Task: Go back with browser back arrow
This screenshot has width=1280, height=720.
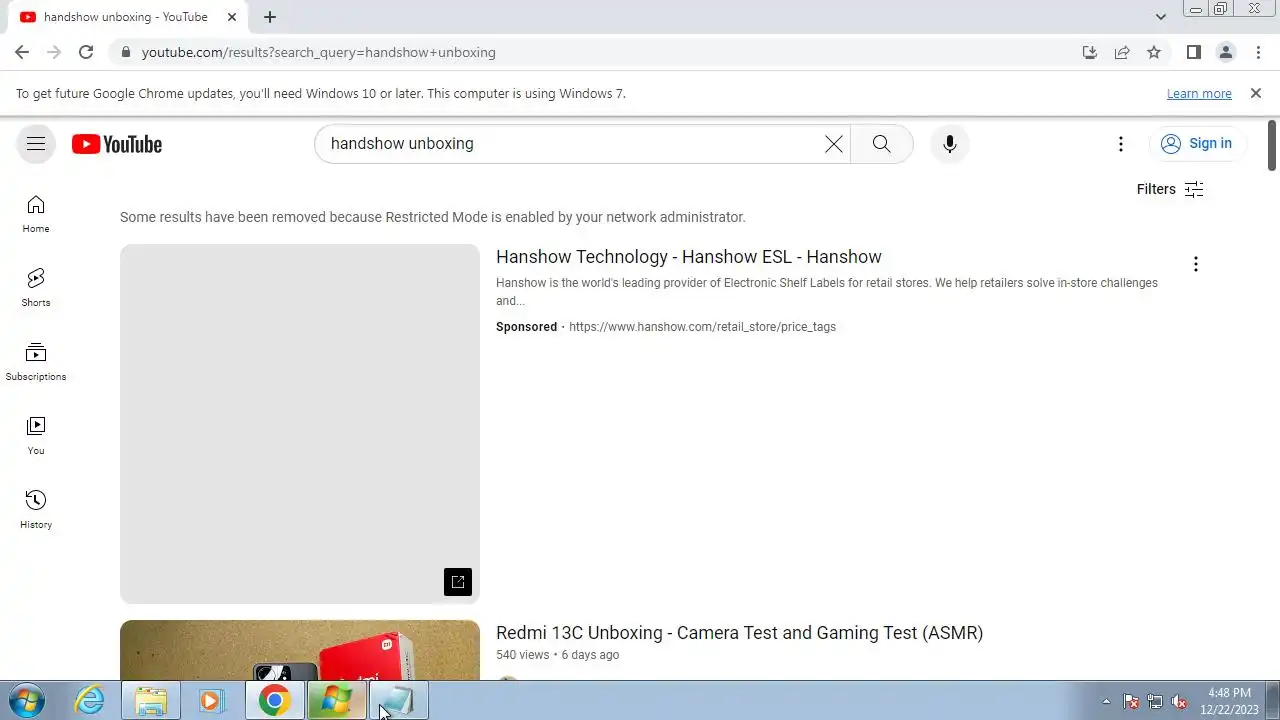Action: (x=22, y=52)
